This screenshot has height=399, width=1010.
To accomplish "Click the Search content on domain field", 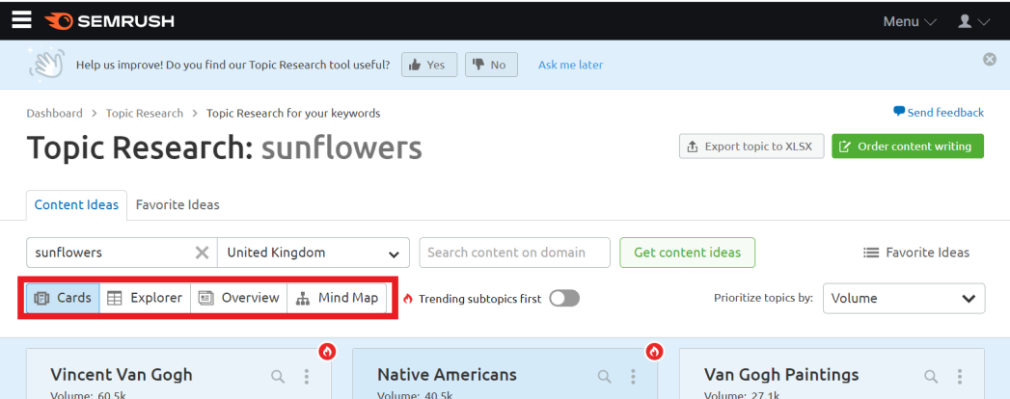I will click(514, 253).
